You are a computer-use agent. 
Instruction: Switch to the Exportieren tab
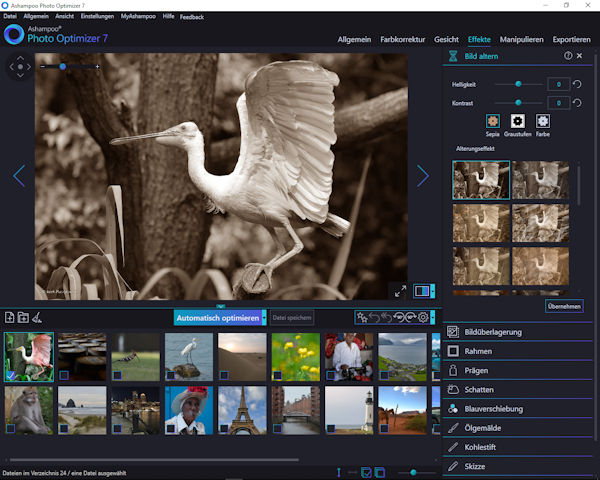(x=571, y=39)
